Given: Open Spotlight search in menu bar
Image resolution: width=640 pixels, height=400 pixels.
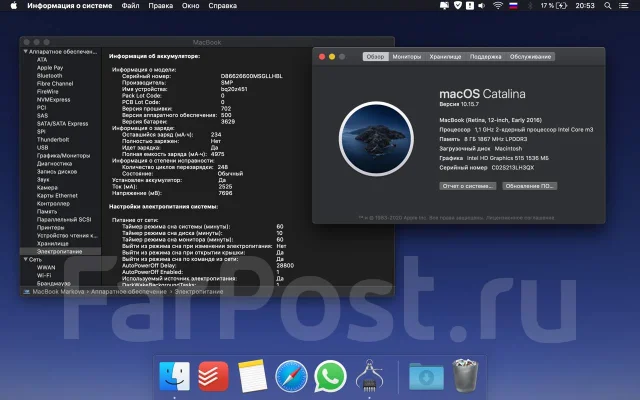Looking at the screenshot, I should pos(608,6).
